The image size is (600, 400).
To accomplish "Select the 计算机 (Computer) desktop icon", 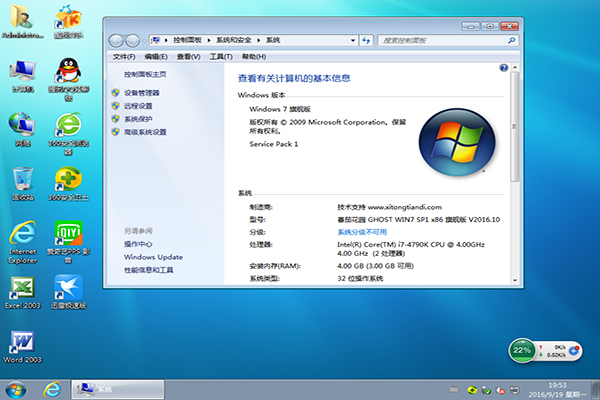I will pos(23,76).
